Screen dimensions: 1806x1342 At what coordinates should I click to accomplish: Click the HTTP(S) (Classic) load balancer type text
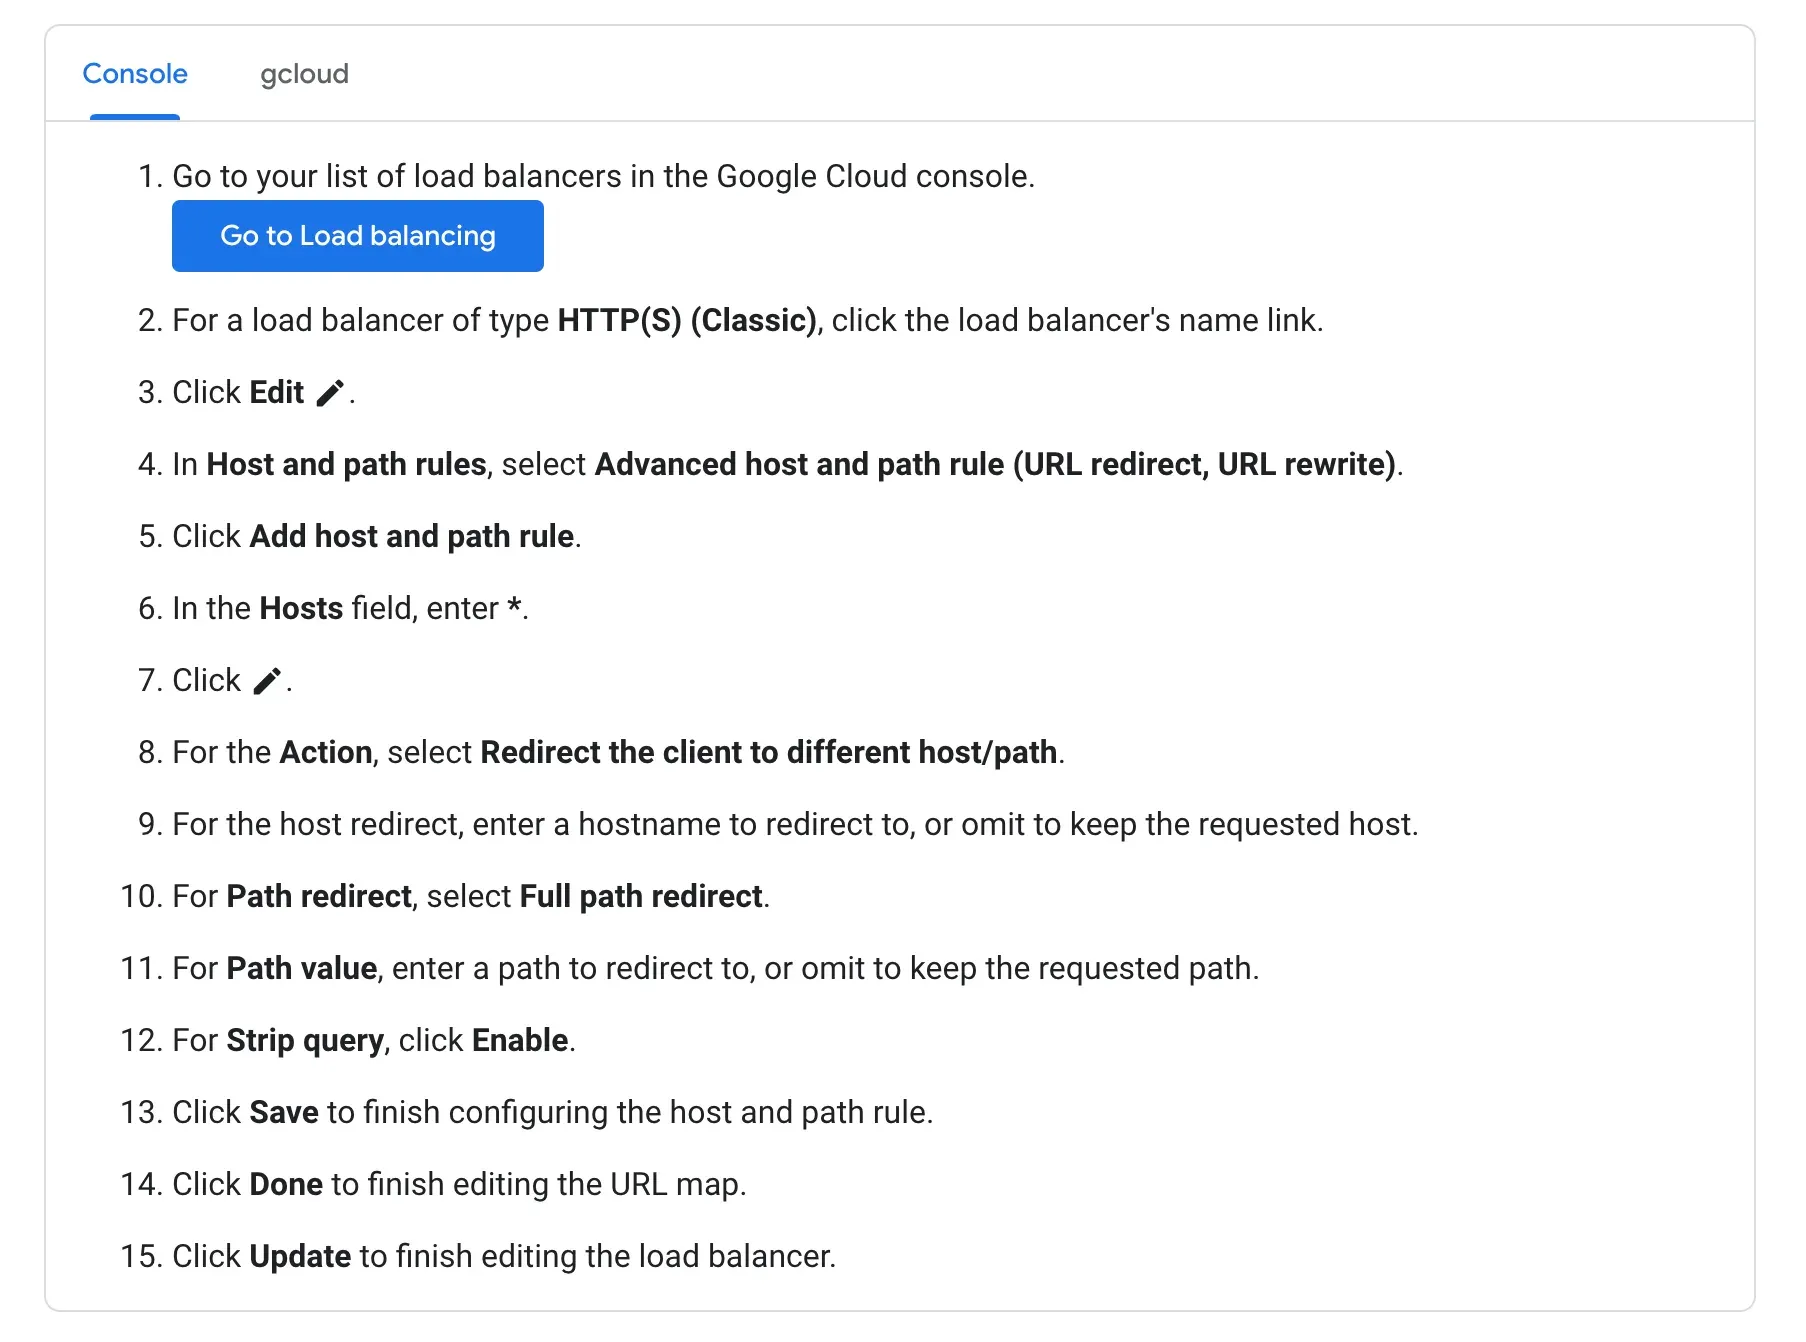click(685, 320)
